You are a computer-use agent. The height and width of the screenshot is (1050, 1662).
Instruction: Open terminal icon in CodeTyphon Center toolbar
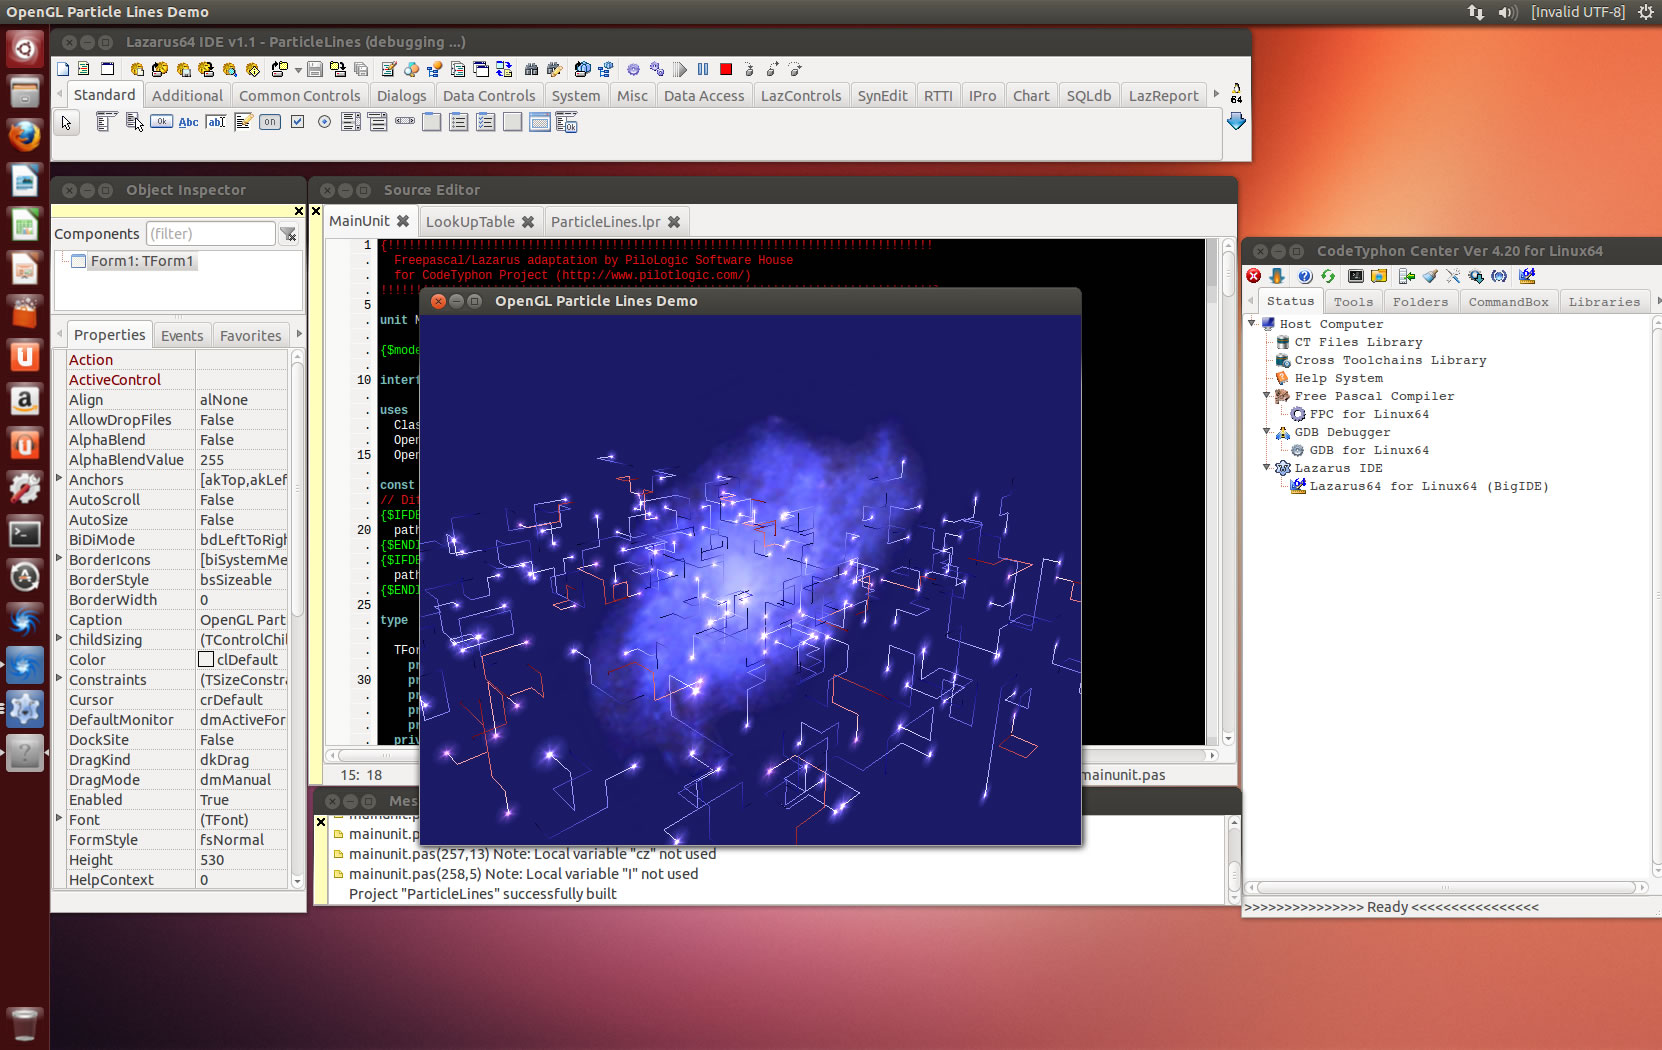point(1355,276)
